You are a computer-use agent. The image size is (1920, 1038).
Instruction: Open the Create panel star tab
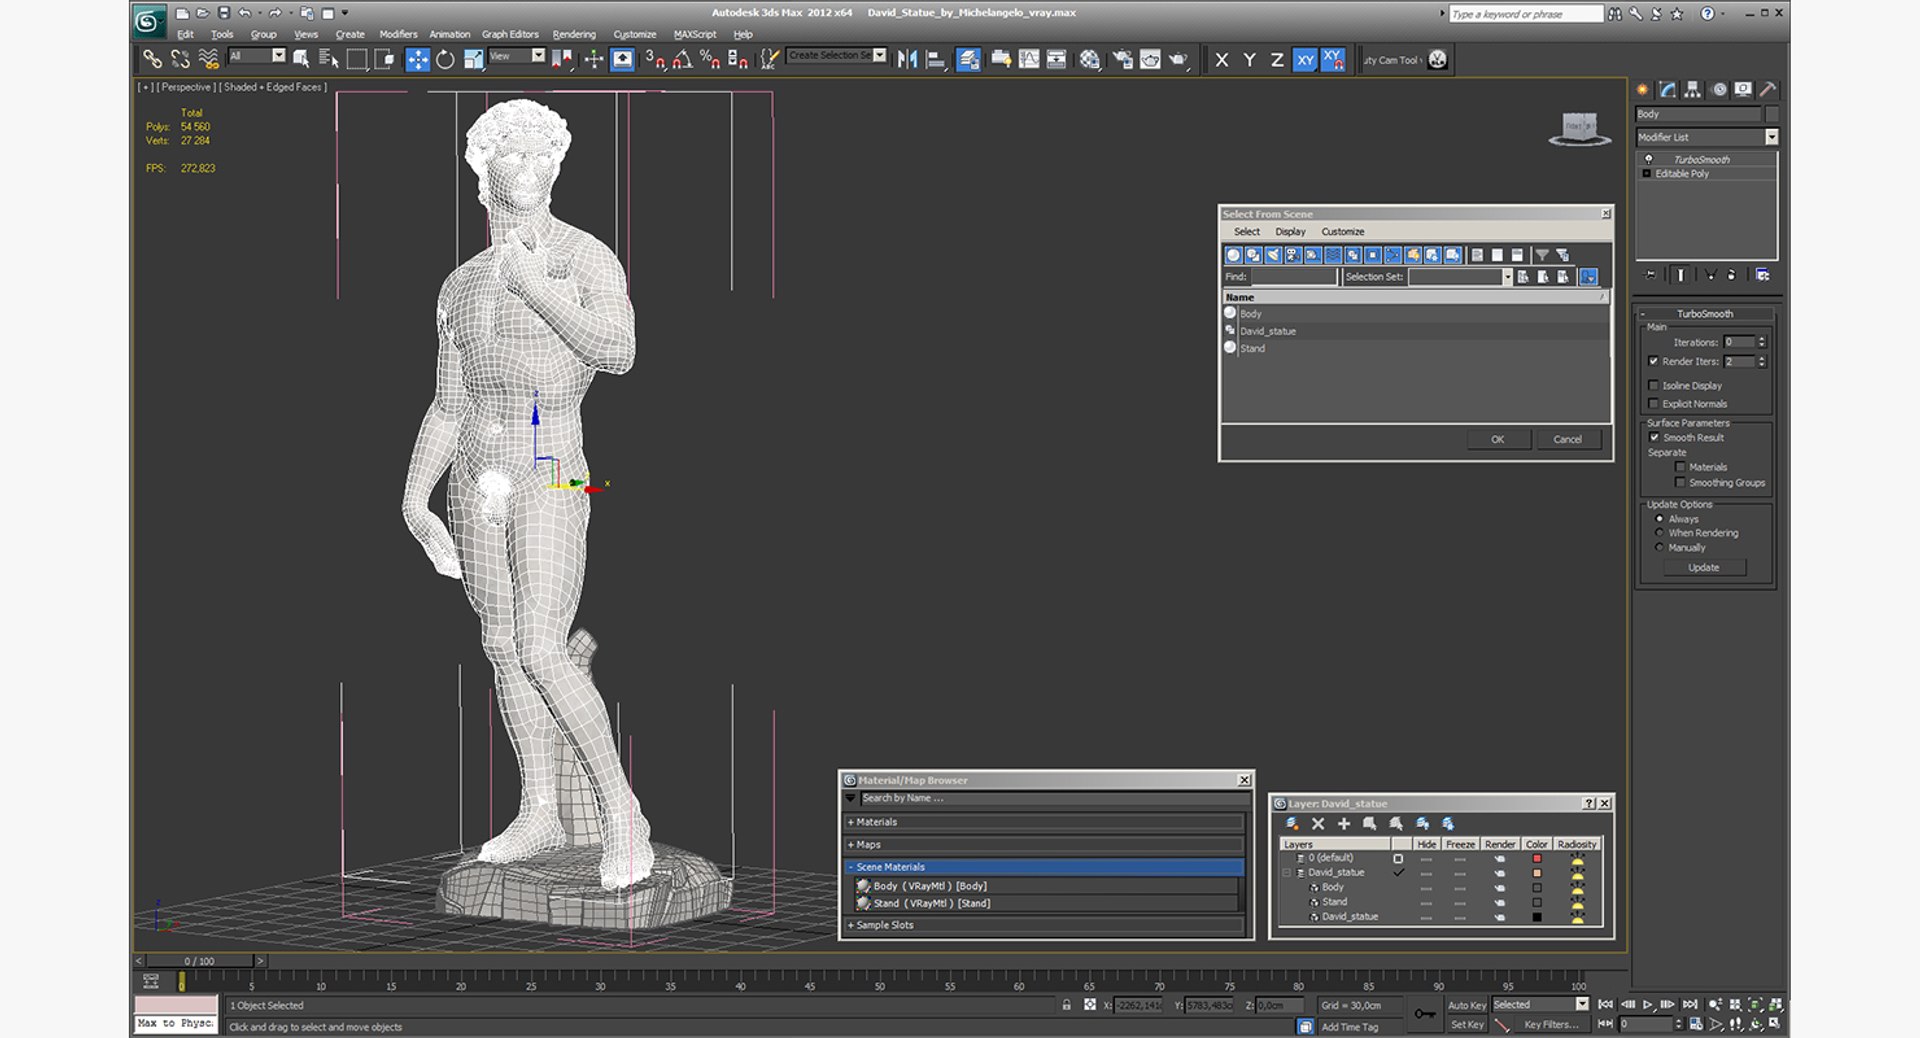[1642, 90]
